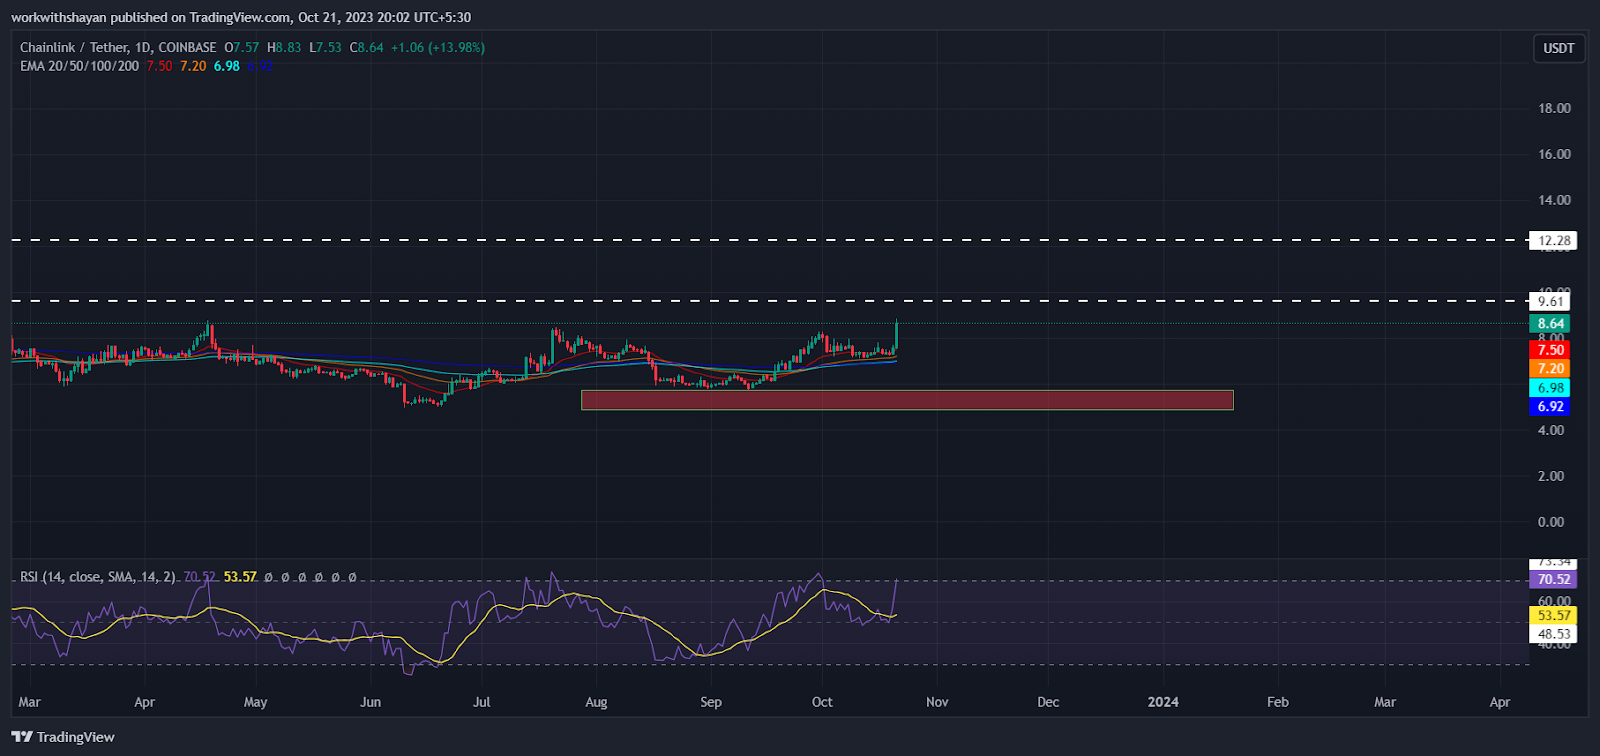Click the cyan 6.98 EMA price tag
The height and width of the screenshot is (756, 1600).
click(x=1550, y=388)
